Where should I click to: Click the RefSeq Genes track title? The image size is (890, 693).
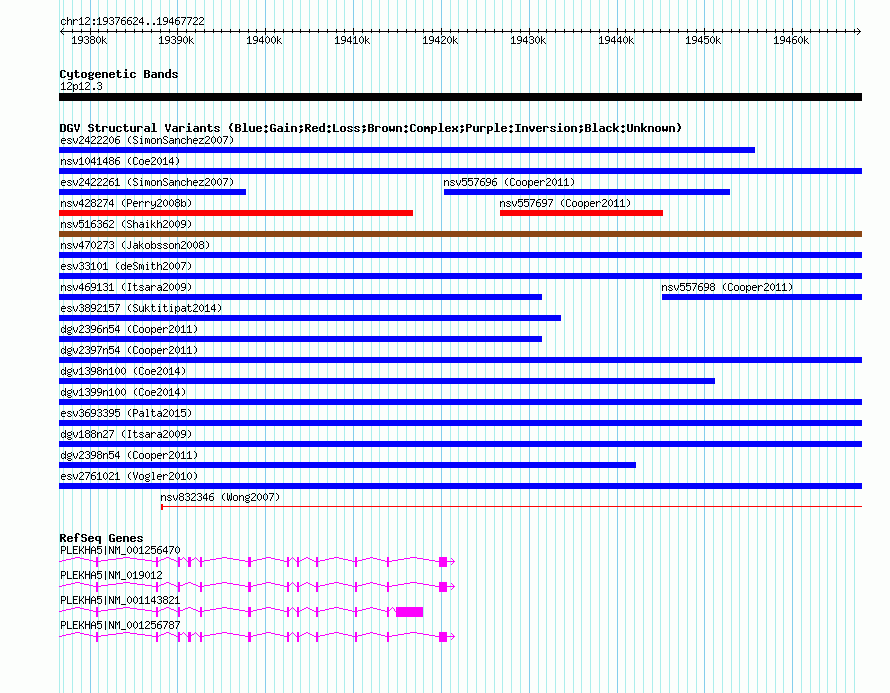101,538
